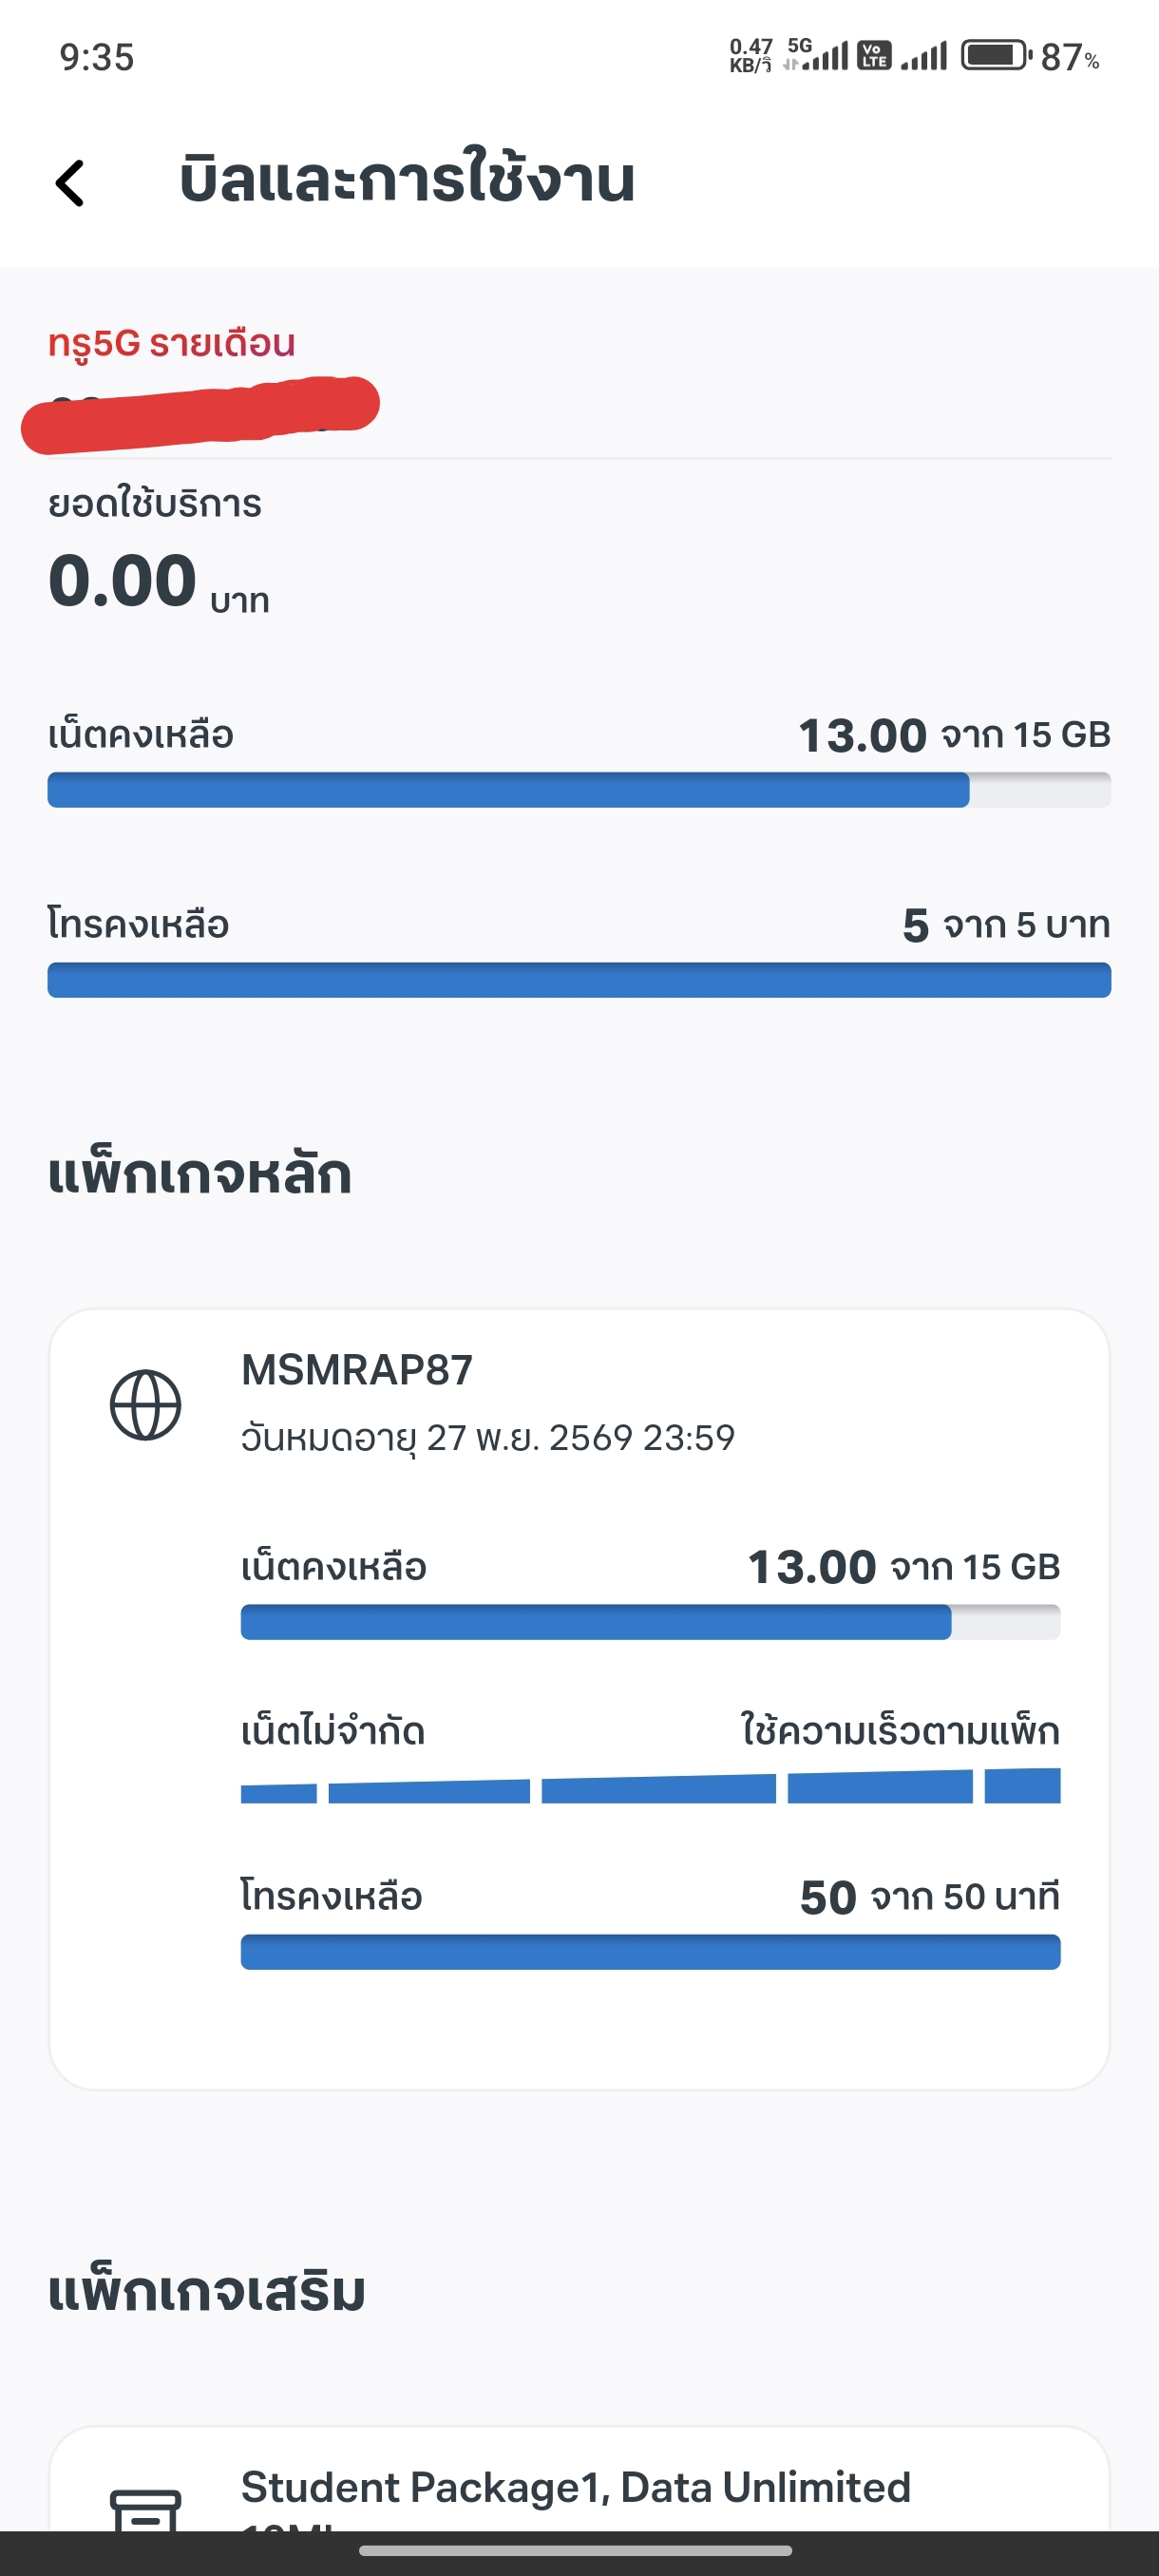
Task: Tap the globe icon beside MSMRAP87
Action: [x=145, y=1404]
